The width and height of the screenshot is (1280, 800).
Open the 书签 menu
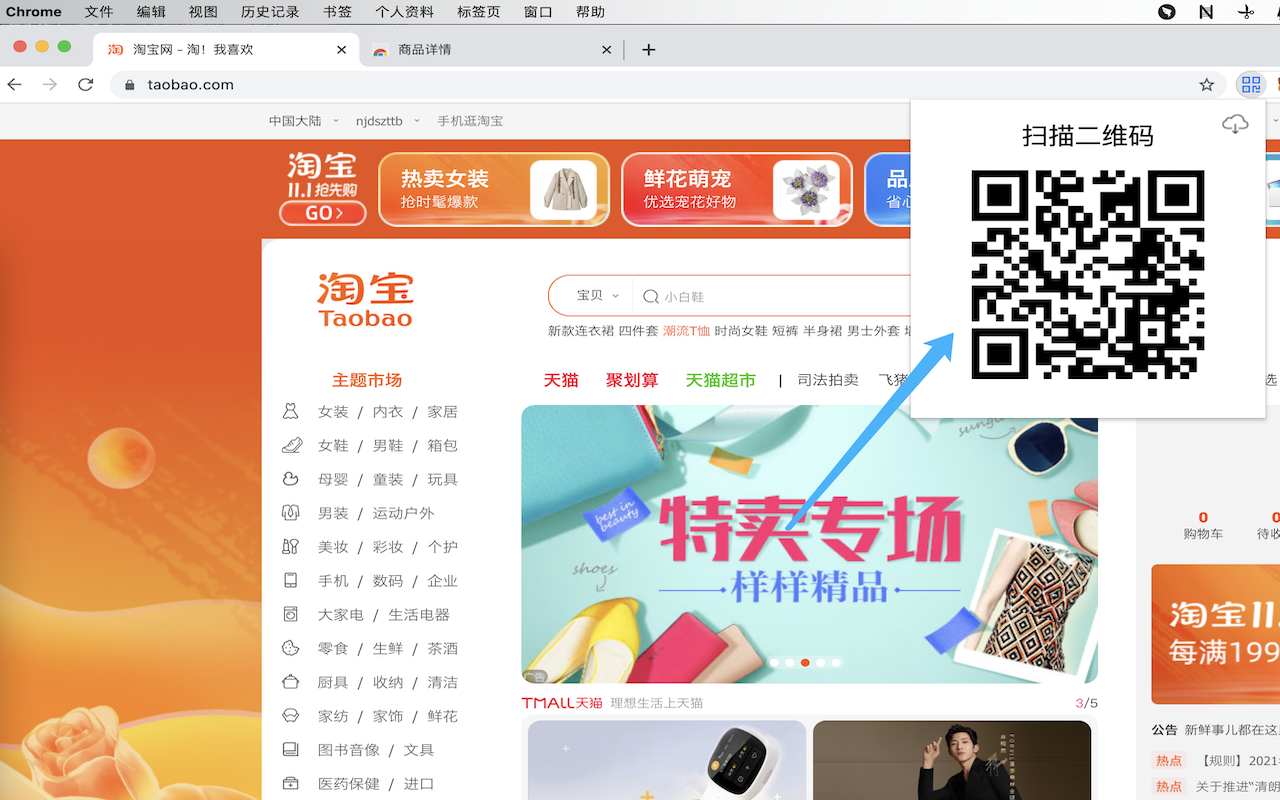[x=338, y=12]
